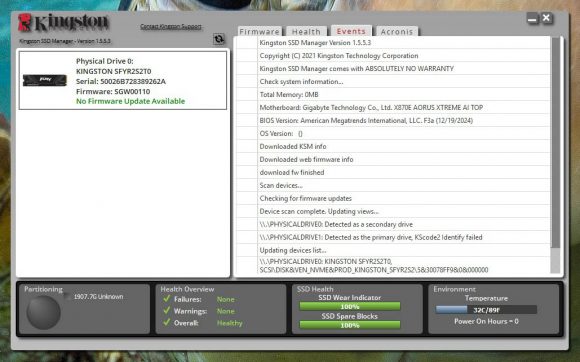This screenshot has width=580, height=362.
Task: Select the Physical Drive 0 entry
Action: (123, 81)
